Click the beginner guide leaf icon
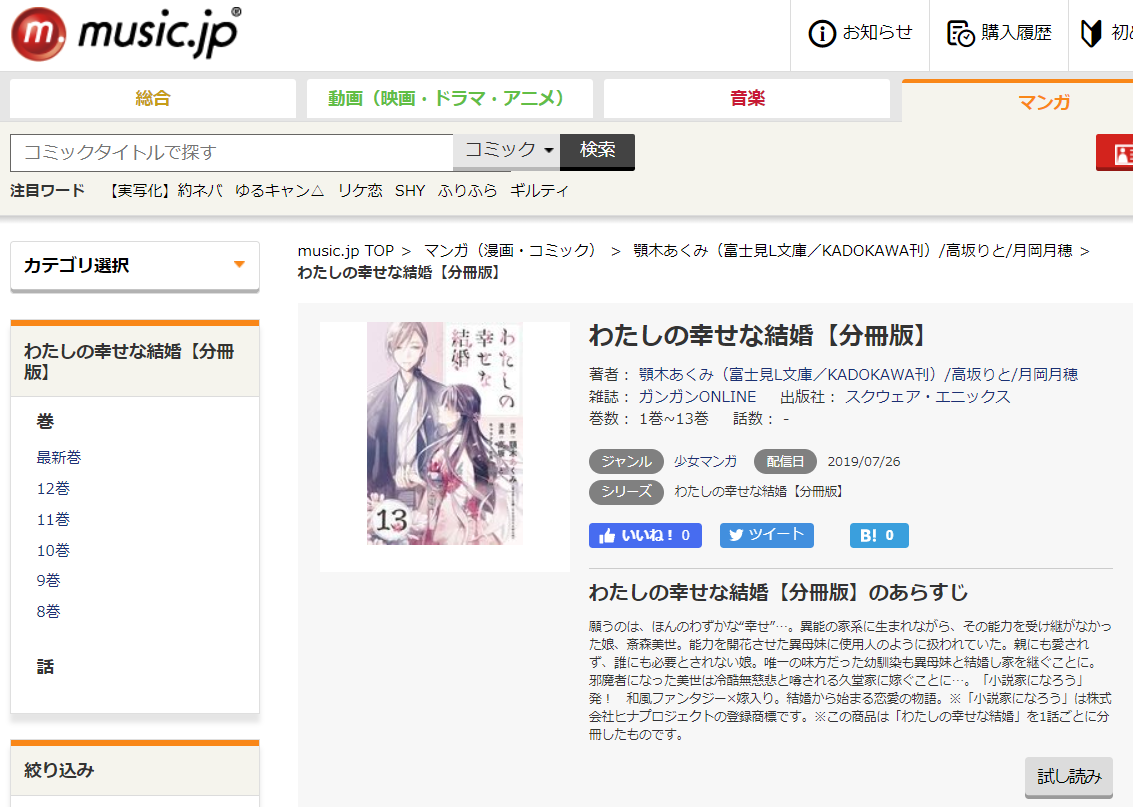1133x807 pixels. 1090,33
